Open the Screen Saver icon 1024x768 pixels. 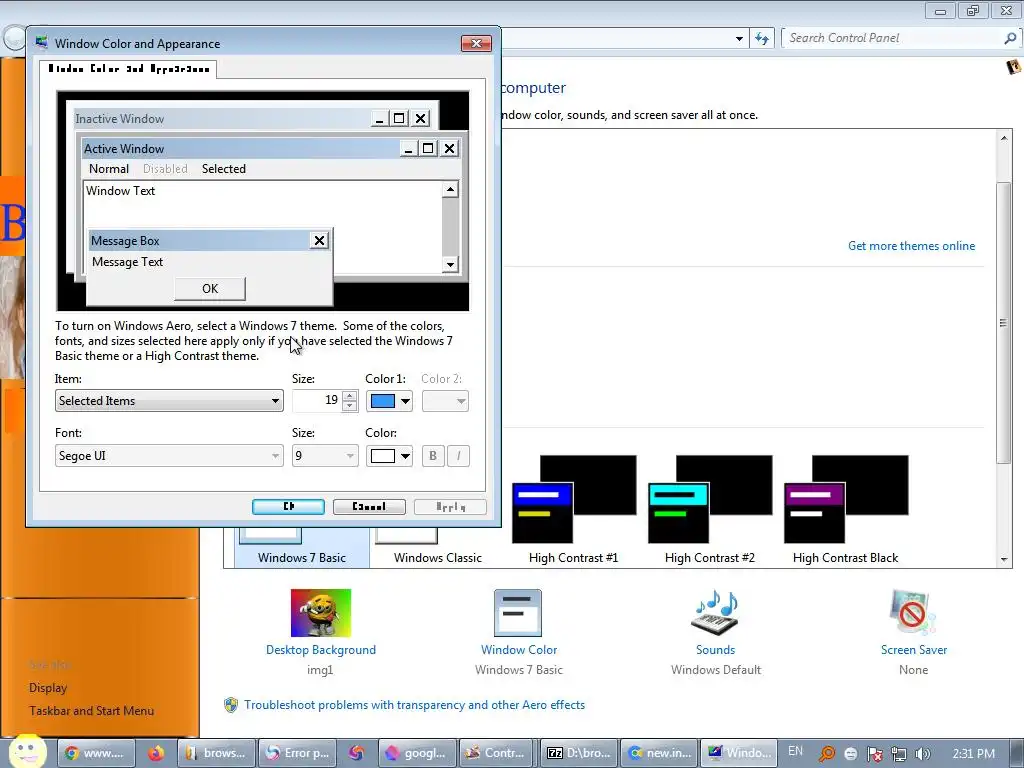click(x=913, y=613)
